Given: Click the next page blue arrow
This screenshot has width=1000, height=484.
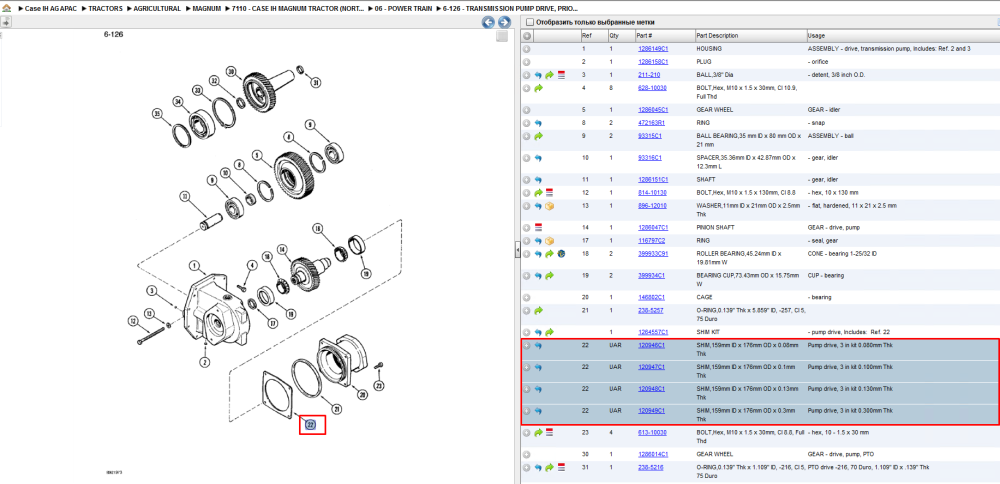Looking at the screenshot, I should pos(504,22).
